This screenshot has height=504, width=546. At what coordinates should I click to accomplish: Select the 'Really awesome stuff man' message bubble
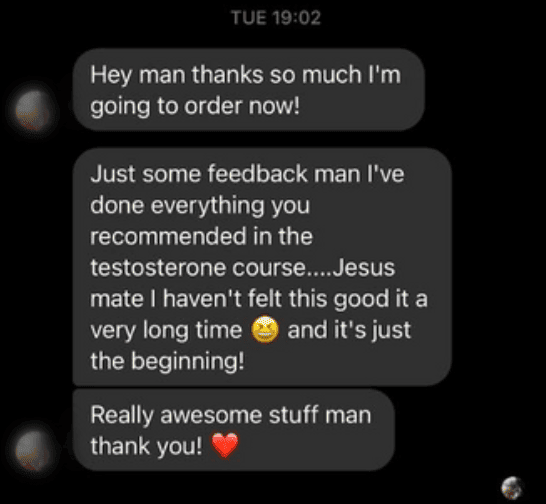(x=234, y=430)
